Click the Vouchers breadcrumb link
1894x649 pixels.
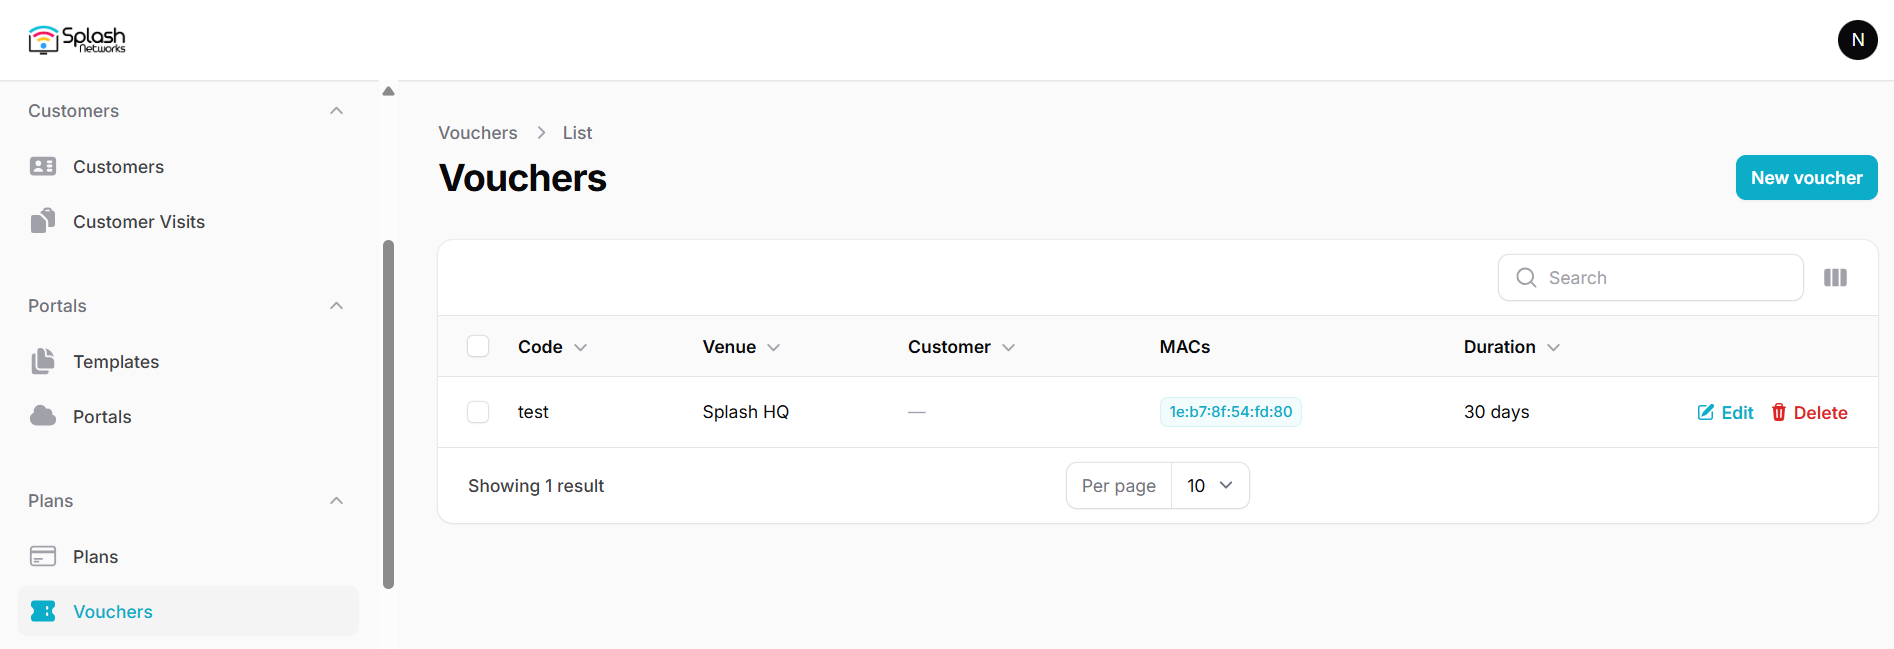[x=478, y=133]
